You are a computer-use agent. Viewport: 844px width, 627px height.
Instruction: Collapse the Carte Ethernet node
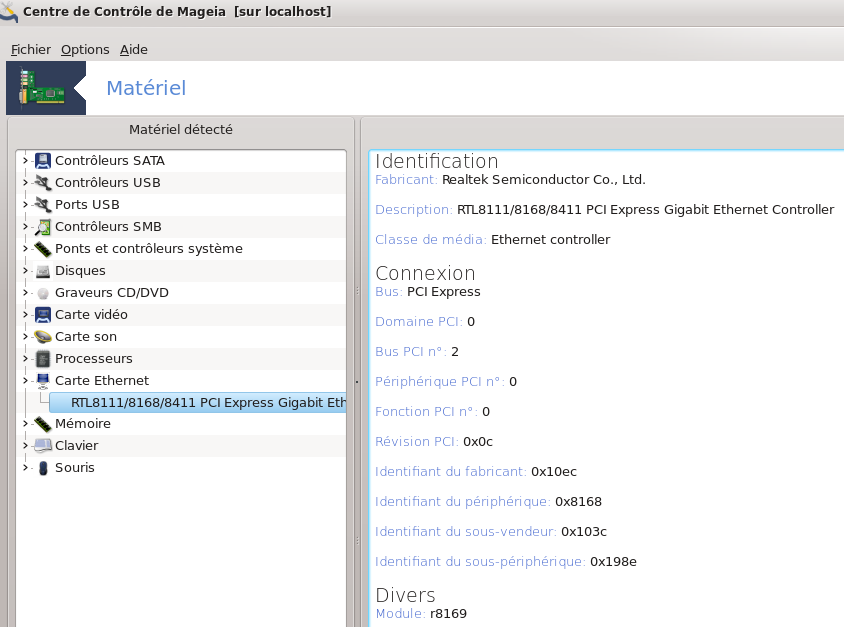[x=25, y=381]
